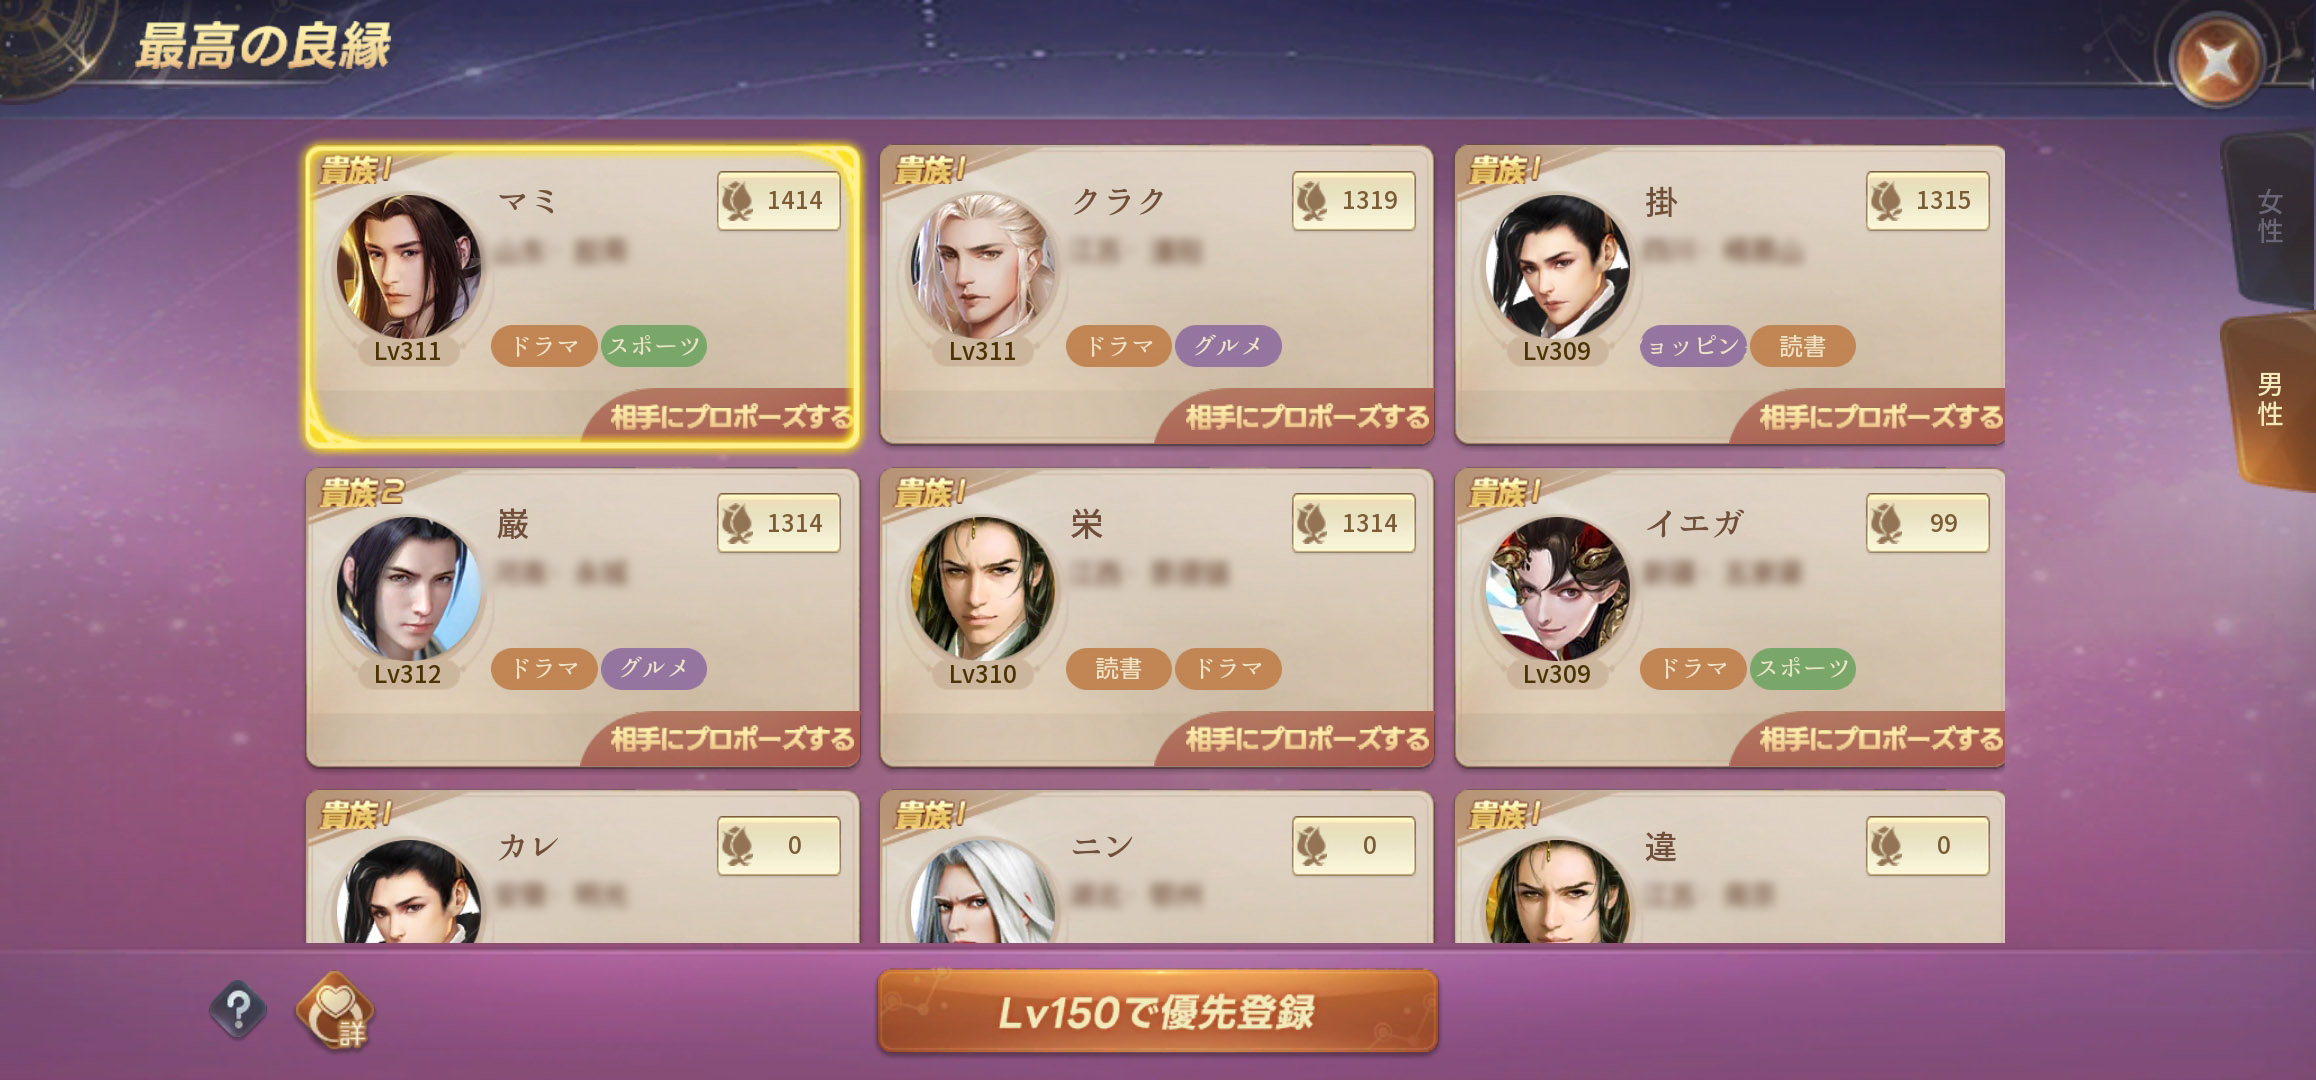Click the rose count 99 on イエガ's card
Screen dimensions: 2316x1080
(1928, 523)
